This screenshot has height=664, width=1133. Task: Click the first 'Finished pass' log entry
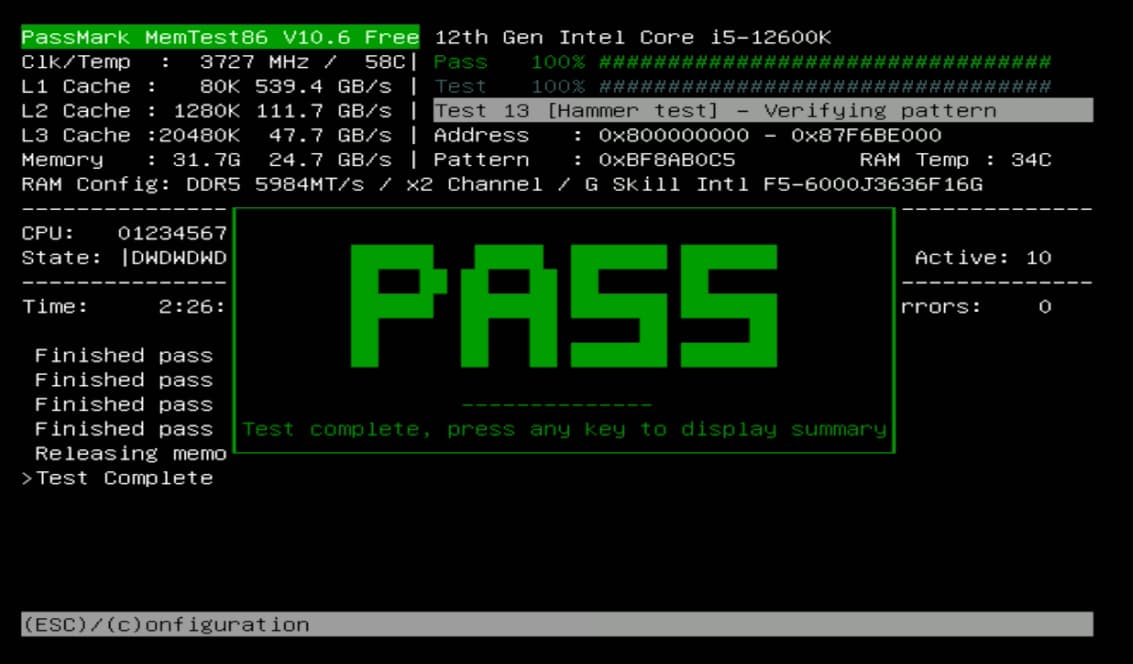[124, 356]
